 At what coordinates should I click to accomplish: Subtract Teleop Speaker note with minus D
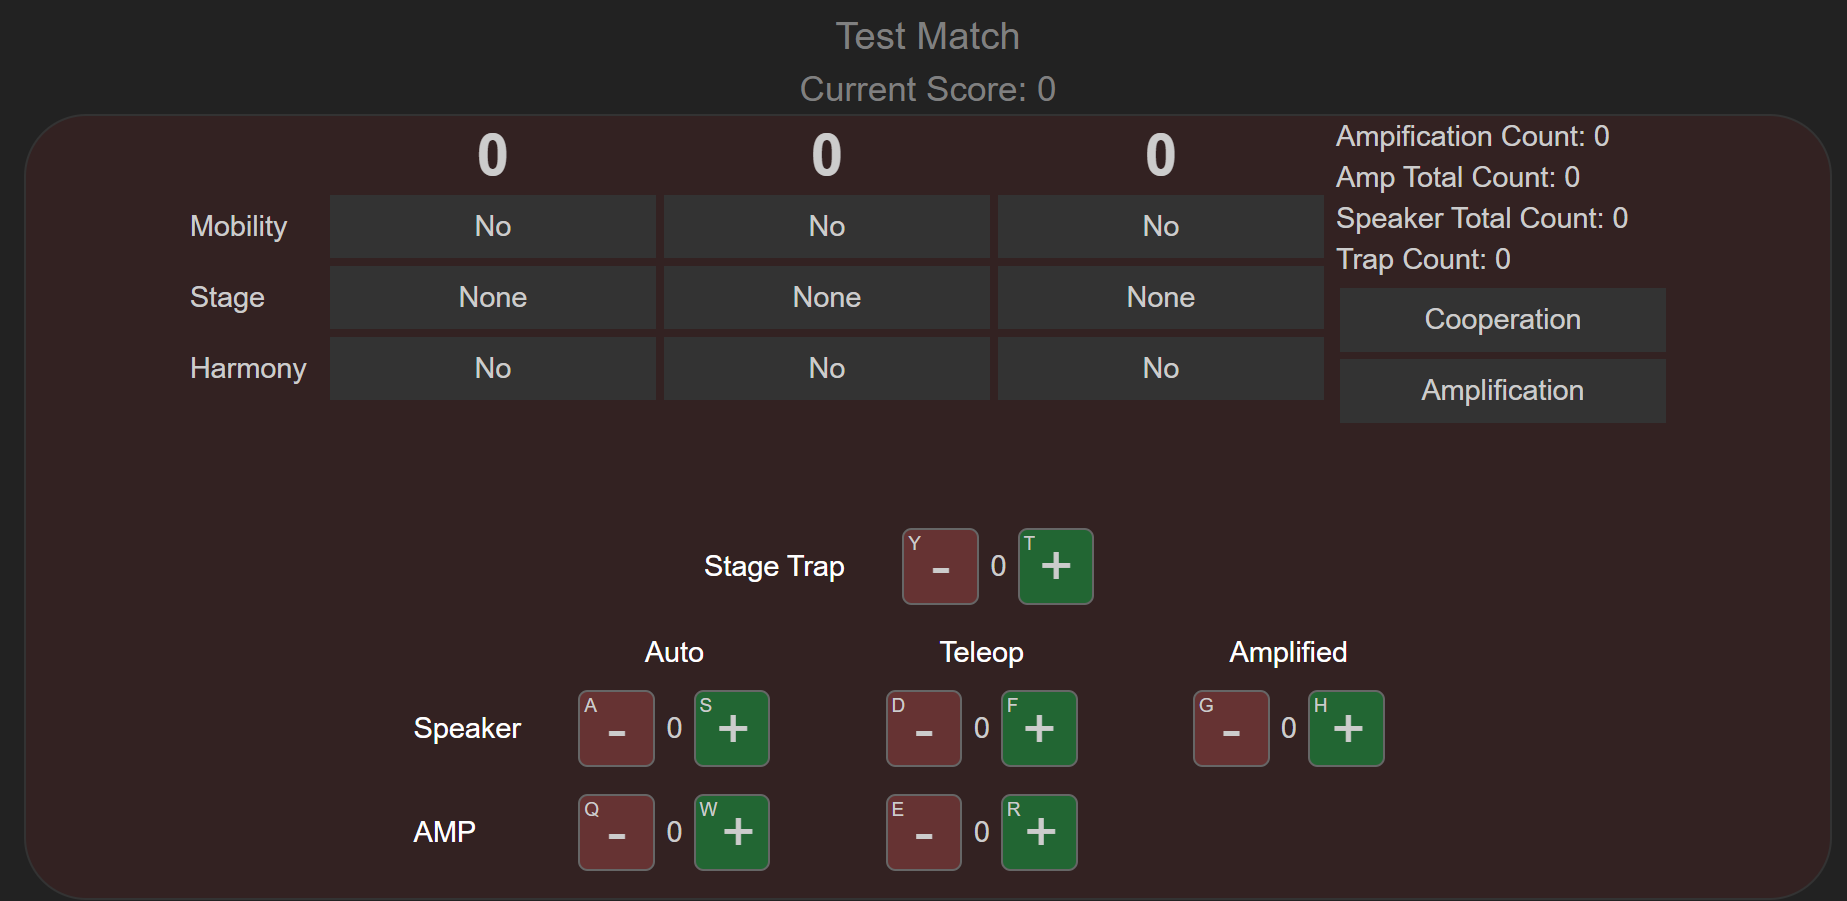[924, 728]
